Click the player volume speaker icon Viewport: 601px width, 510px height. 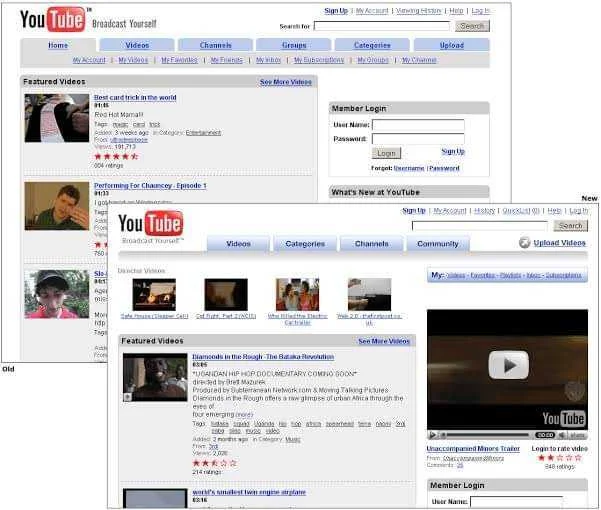pyautogui.click(x=562, y=435)
